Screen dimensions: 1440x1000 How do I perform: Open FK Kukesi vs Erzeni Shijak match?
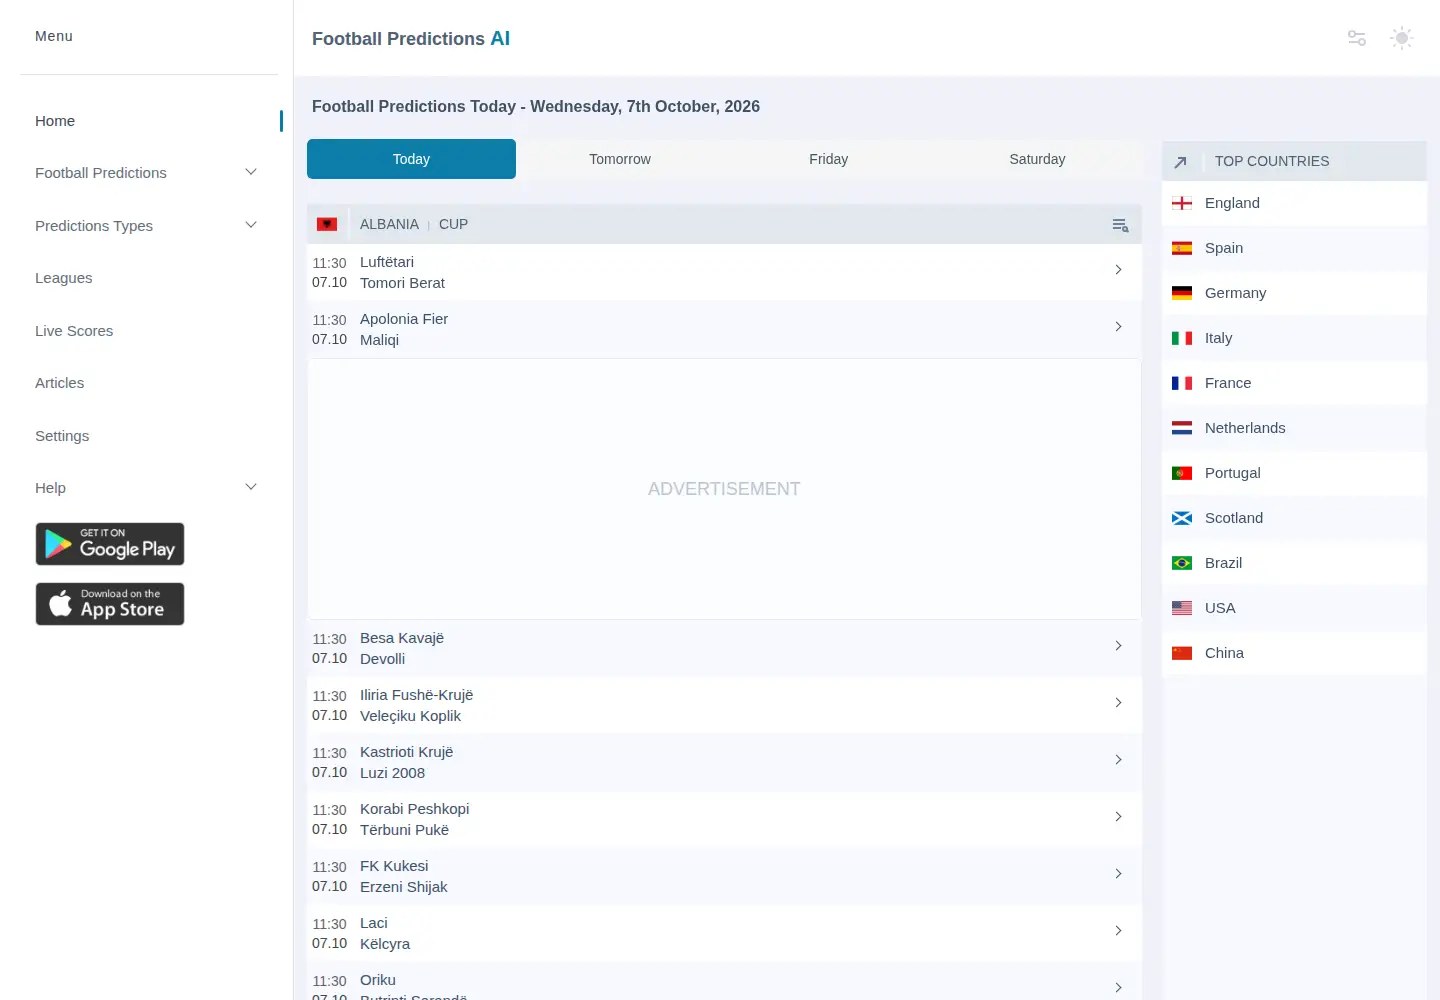[724, 876]
